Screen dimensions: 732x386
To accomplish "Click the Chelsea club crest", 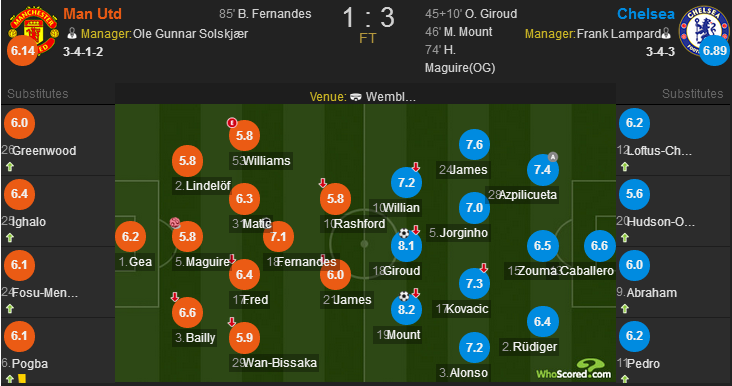I will tap(704, 31).
